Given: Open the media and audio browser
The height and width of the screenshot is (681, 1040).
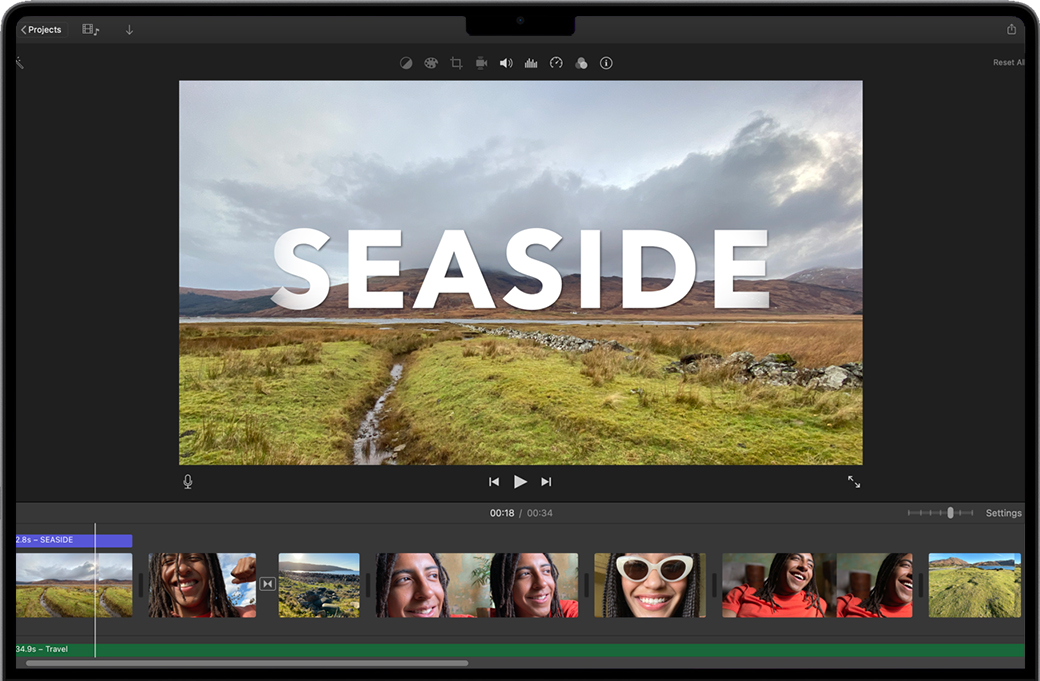Looking at the screenshot, I should [x=90, y=30].
